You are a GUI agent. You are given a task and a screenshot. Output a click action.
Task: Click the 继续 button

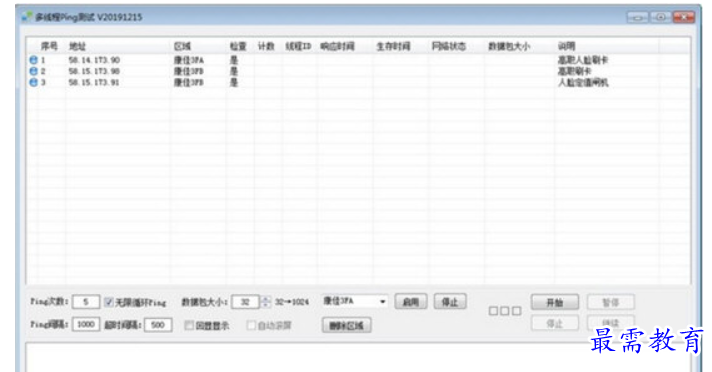click(611, 323)
